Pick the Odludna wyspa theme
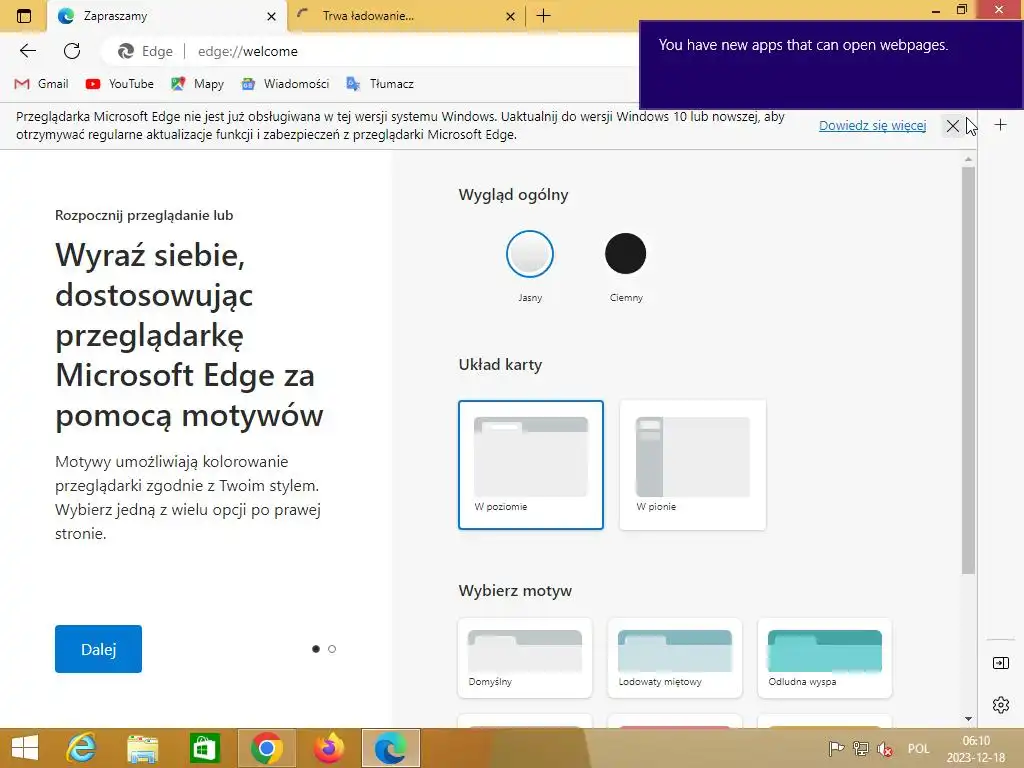The width and height of the screenshot is (1024, 768). (x=825, y=658)
